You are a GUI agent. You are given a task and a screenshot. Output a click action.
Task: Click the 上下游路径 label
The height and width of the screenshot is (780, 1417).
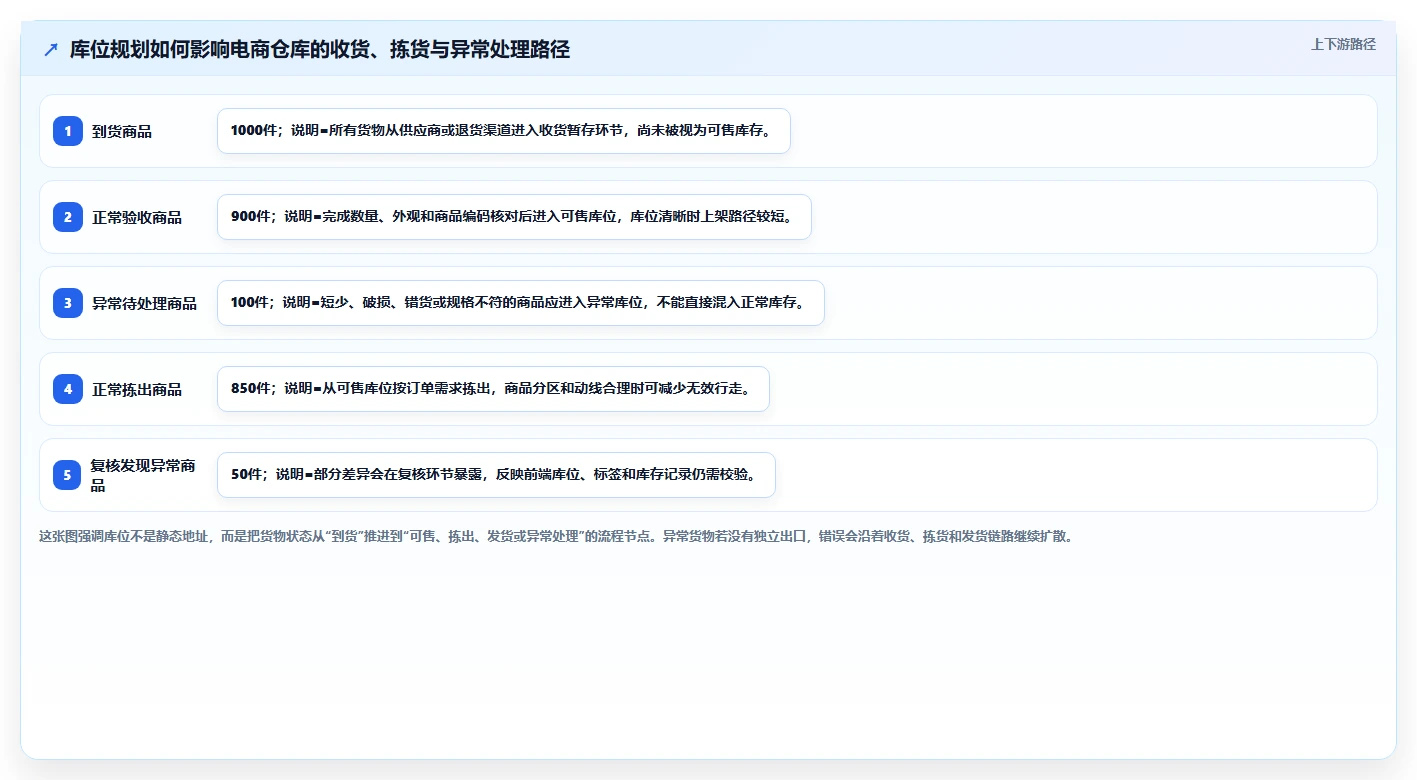[1343, 44]
